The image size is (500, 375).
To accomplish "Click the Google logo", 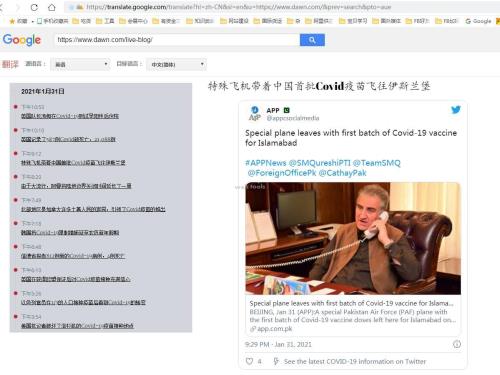I will pyautogui.click(x=22, y=40).
